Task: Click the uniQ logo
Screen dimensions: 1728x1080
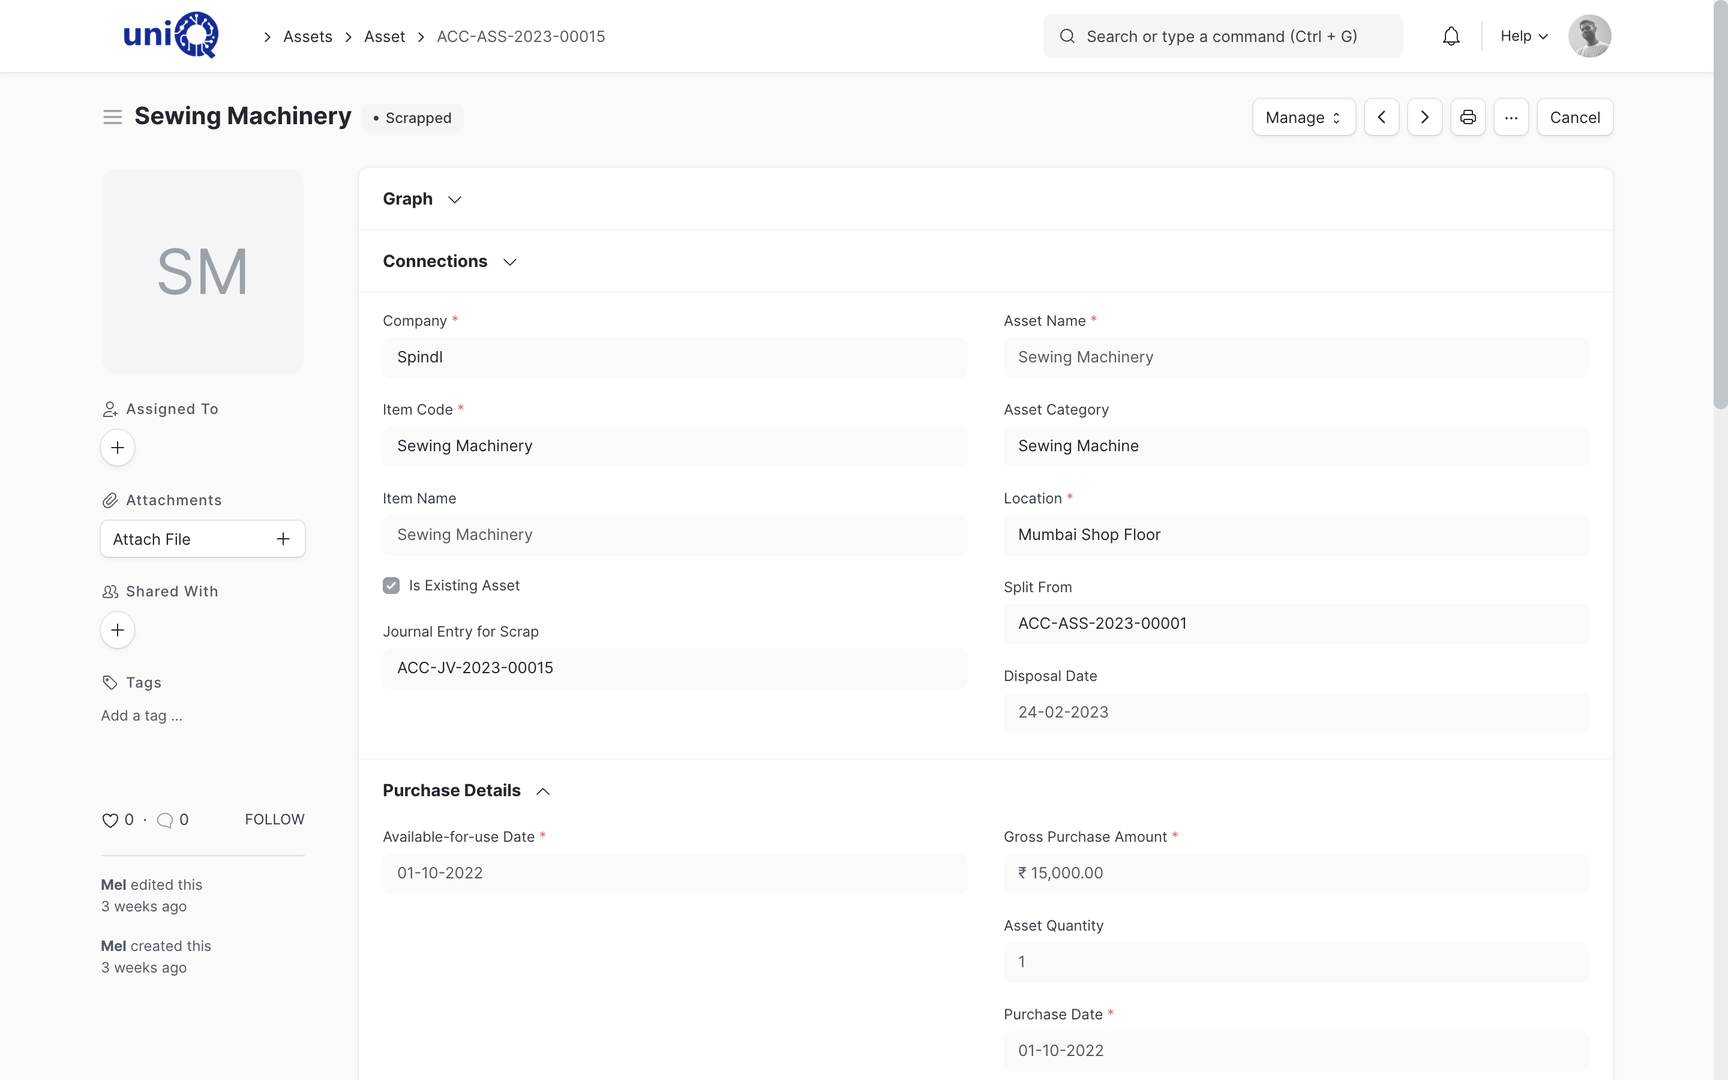Action: click(170, 35)
